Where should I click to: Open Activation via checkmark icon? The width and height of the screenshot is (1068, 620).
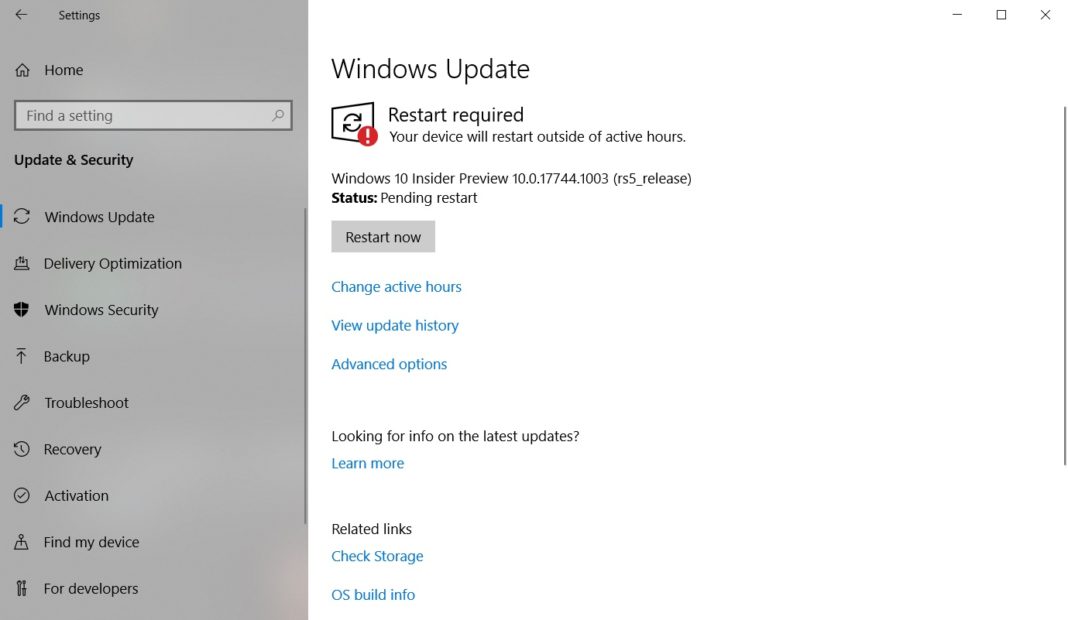click(22, 495)
